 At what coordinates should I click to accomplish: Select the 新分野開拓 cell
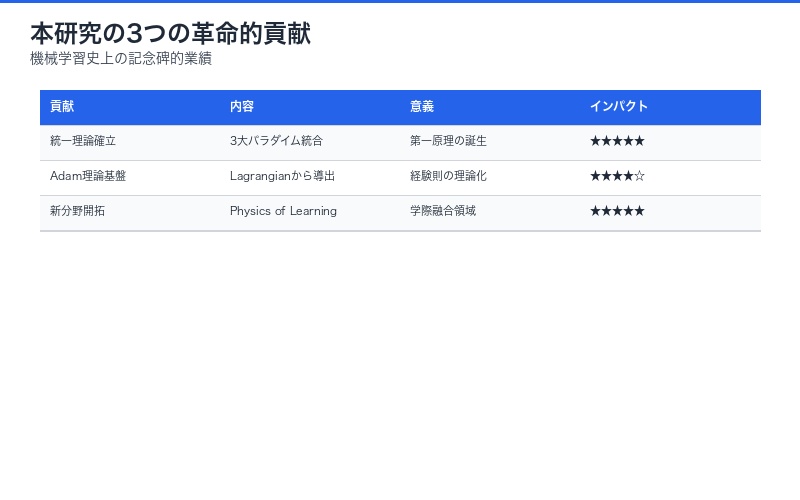(77, 211)
